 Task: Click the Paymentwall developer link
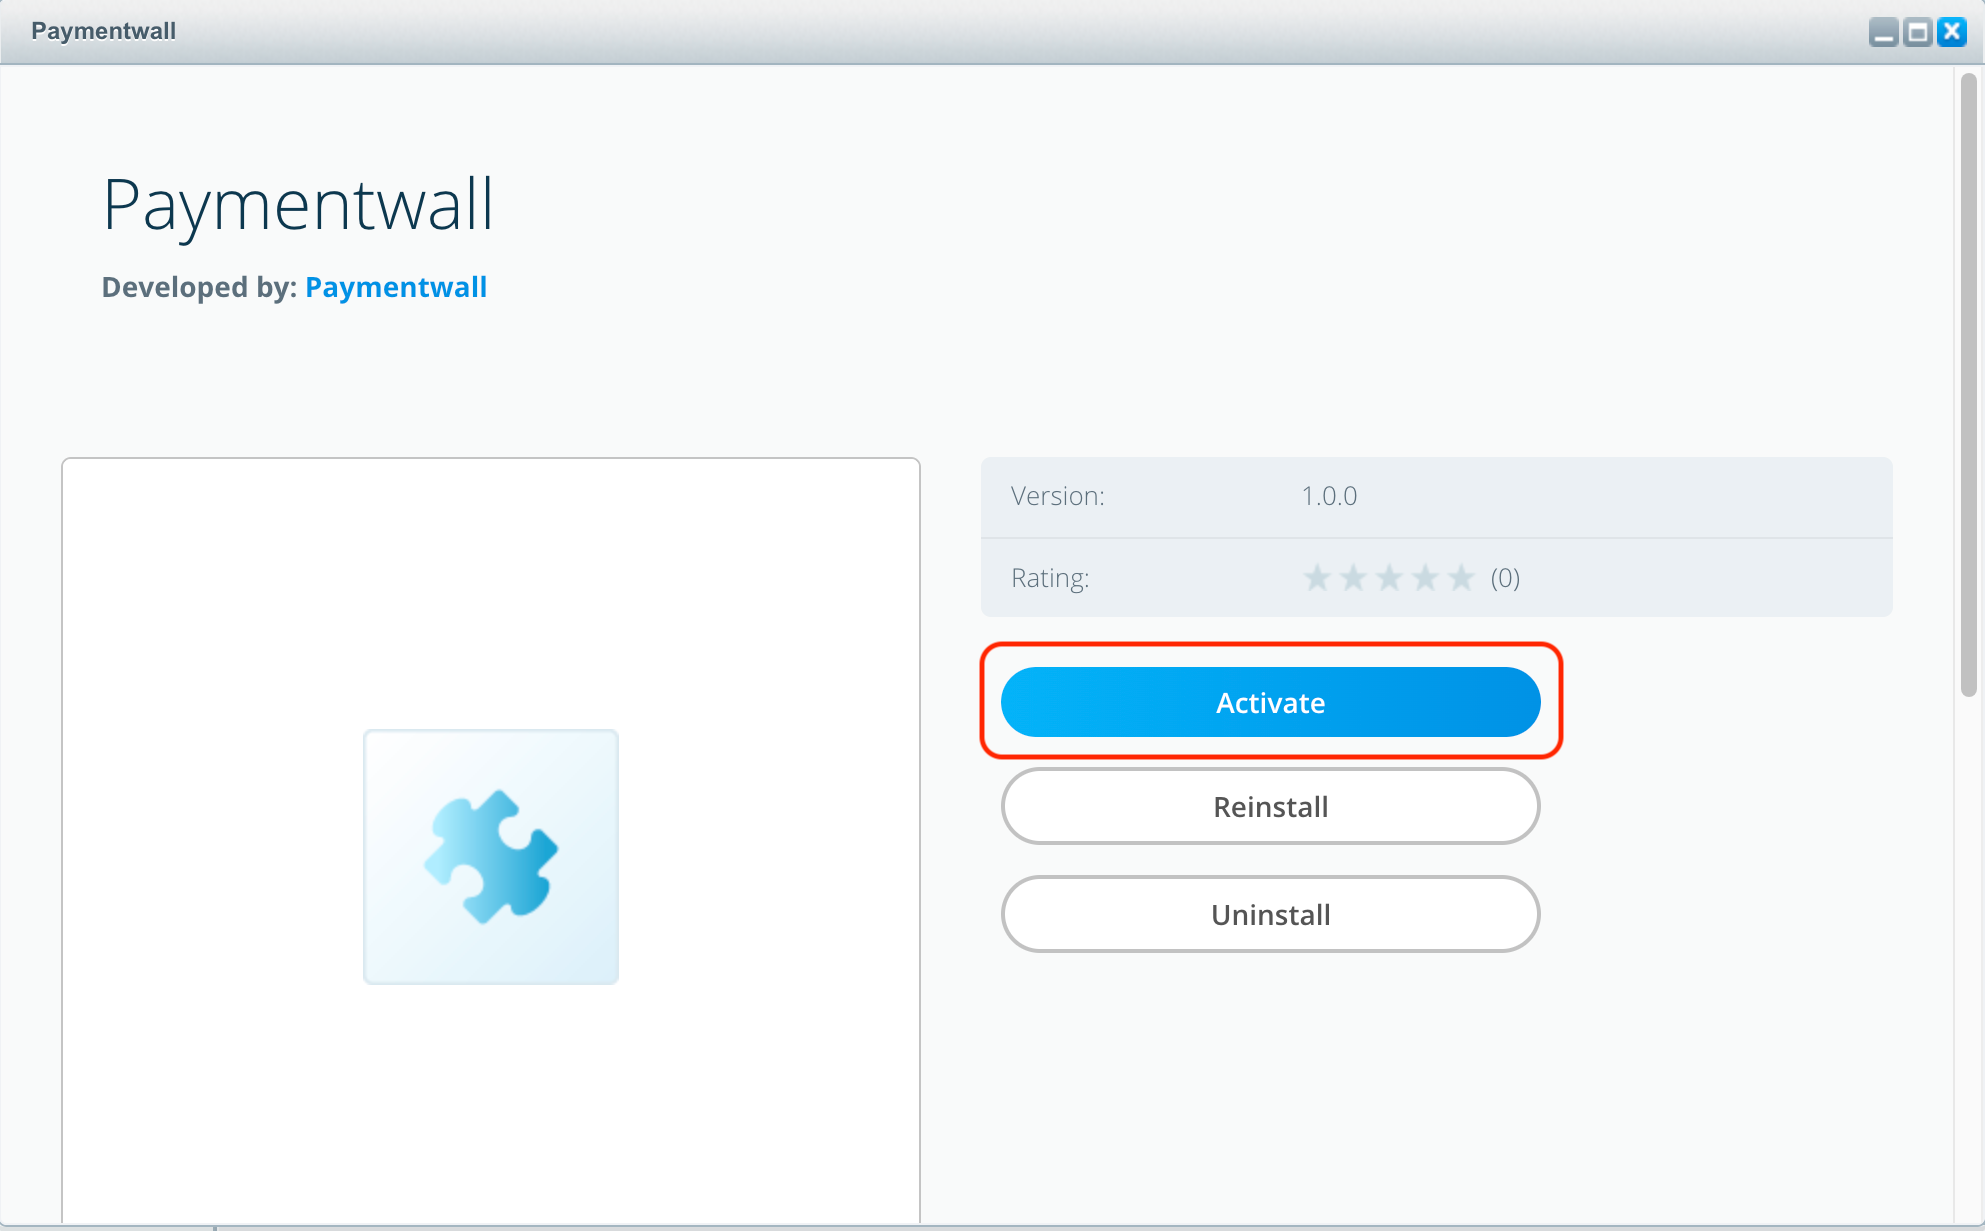(x=396, y=288)
